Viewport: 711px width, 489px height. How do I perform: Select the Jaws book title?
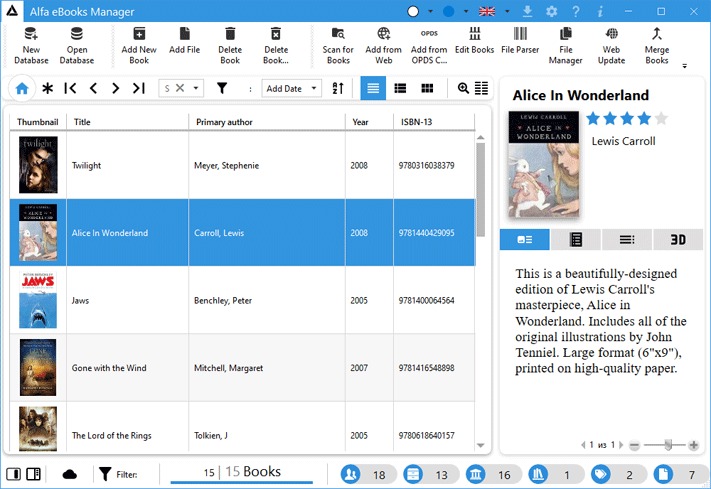click(x=80, y=300)
